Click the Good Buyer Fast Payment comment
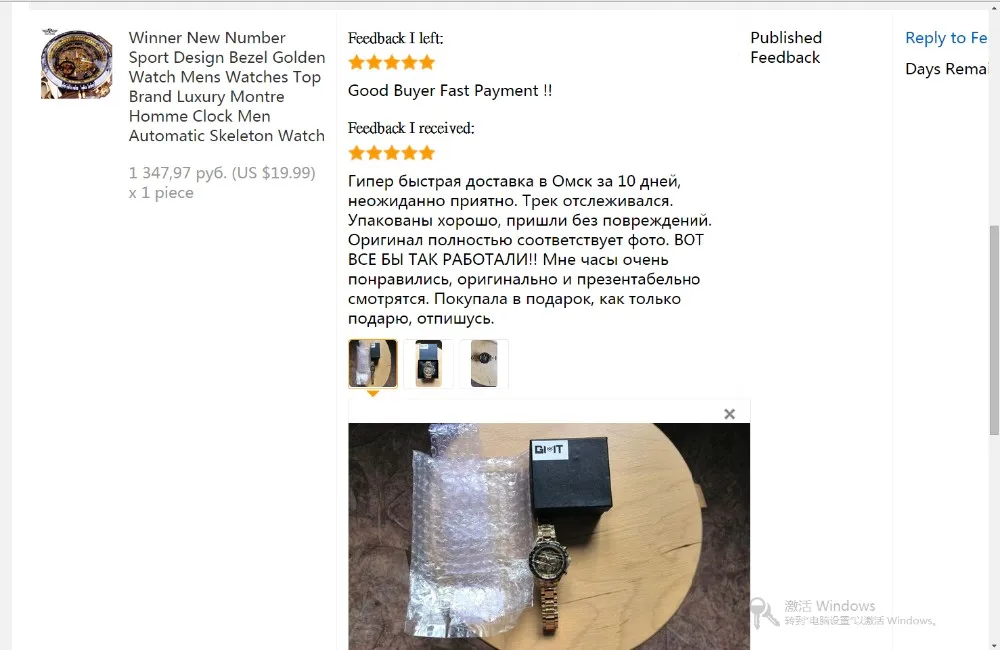This screenshot has height=650, width=1000. (450, 91)
